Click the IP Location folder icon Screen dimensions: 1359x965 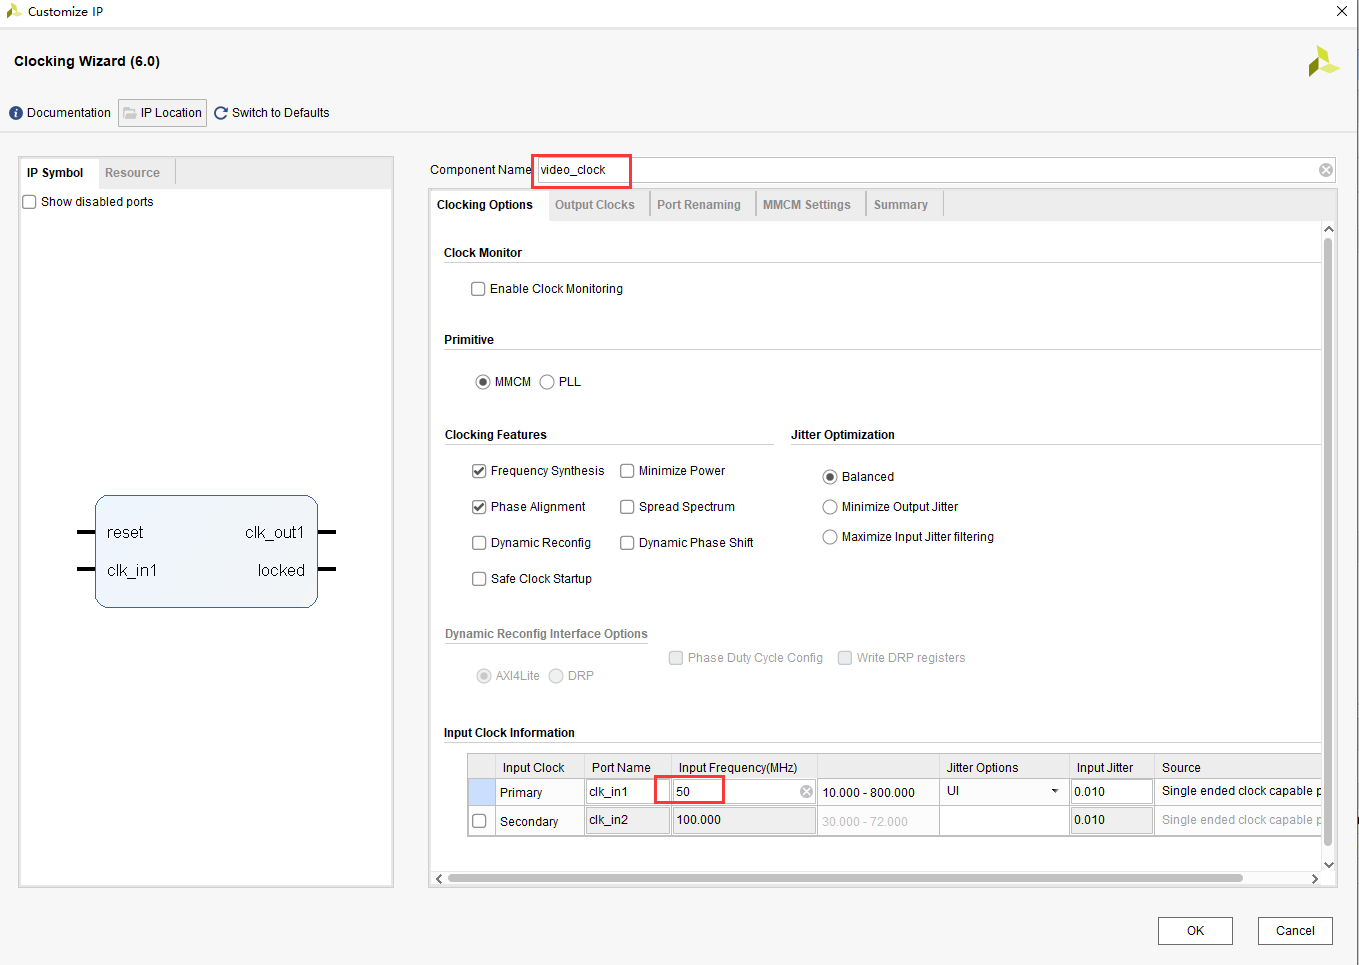coord(130,113)
